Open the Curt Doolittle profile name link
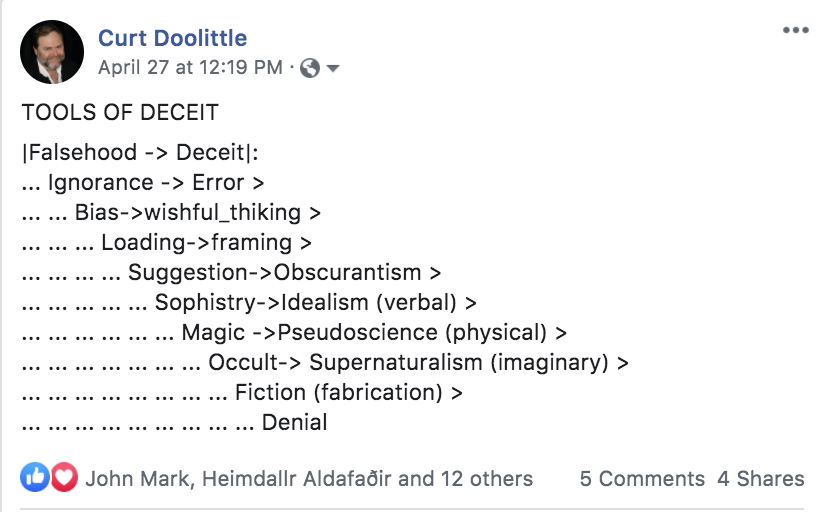This screenshot has width=822, height=512. click(x=172, y=38)
